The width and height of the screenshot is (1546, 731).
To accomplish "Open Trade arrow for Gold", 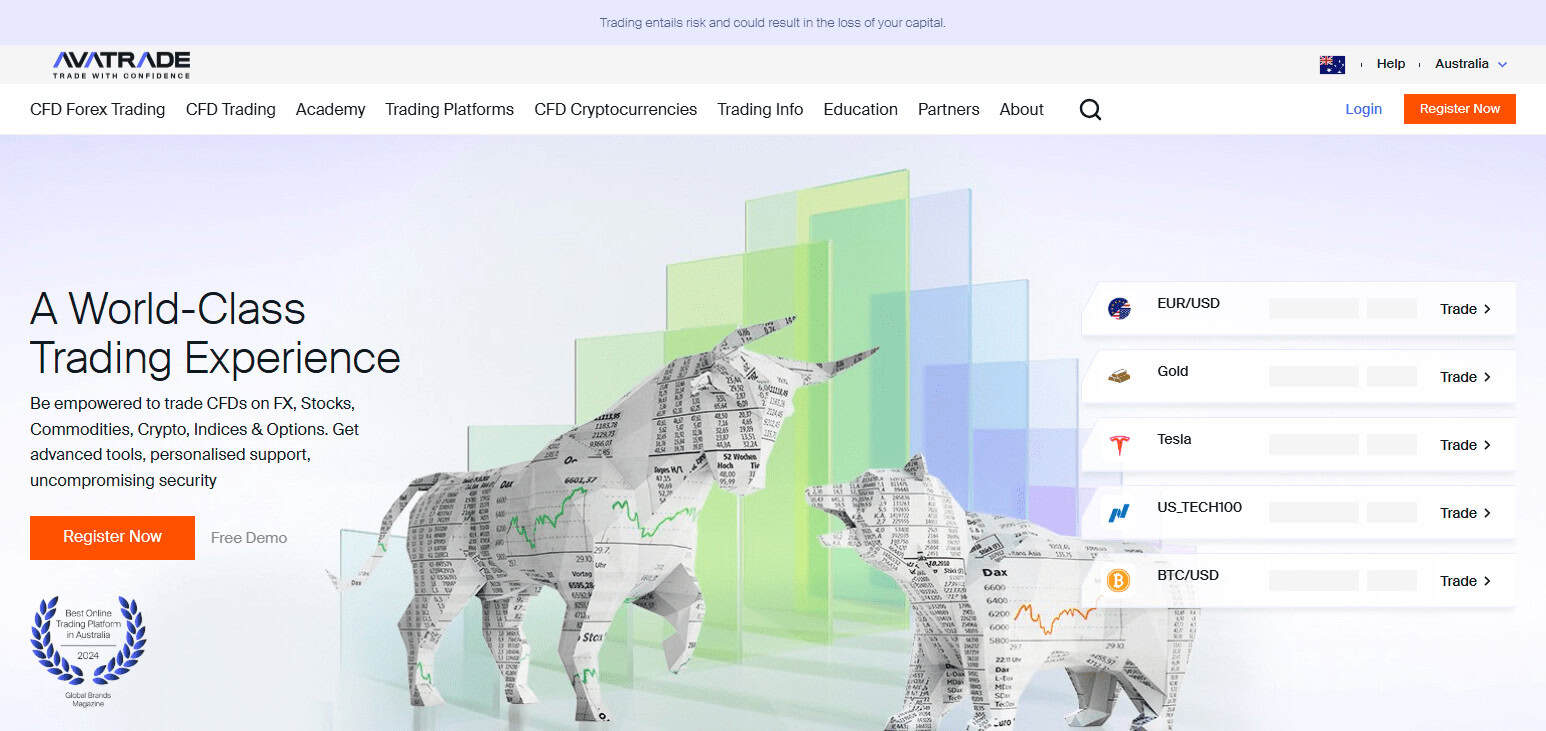I will pyautogui.click(x=1465, y=377).
